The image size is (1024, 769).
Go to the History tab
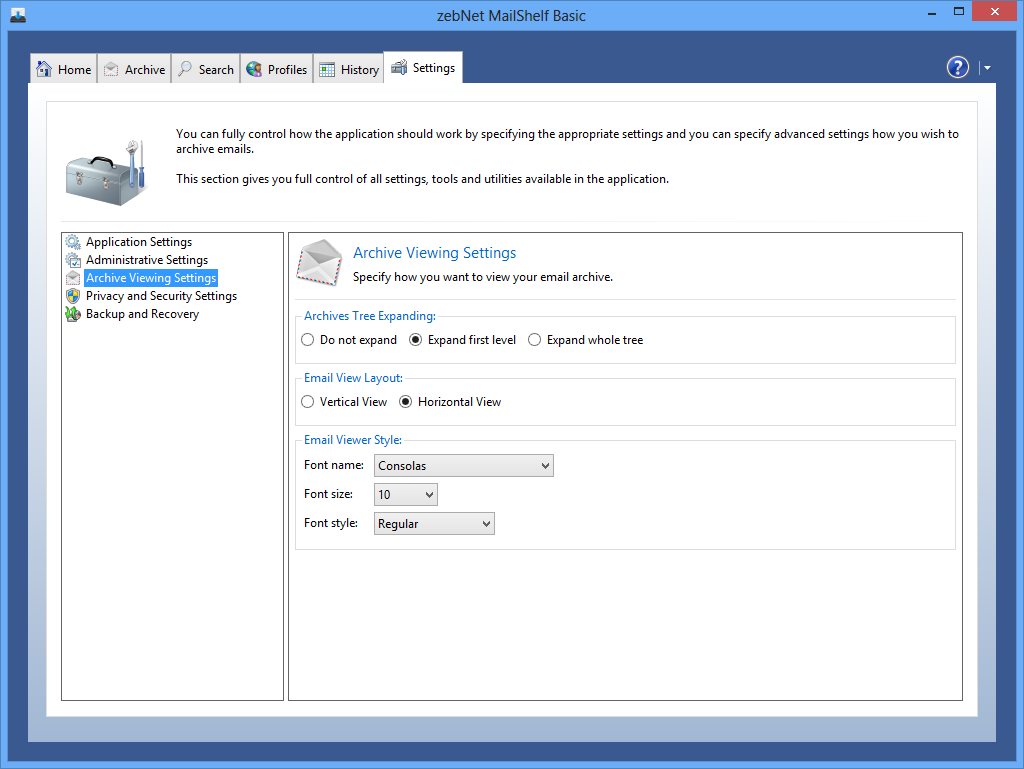(349, 69)
